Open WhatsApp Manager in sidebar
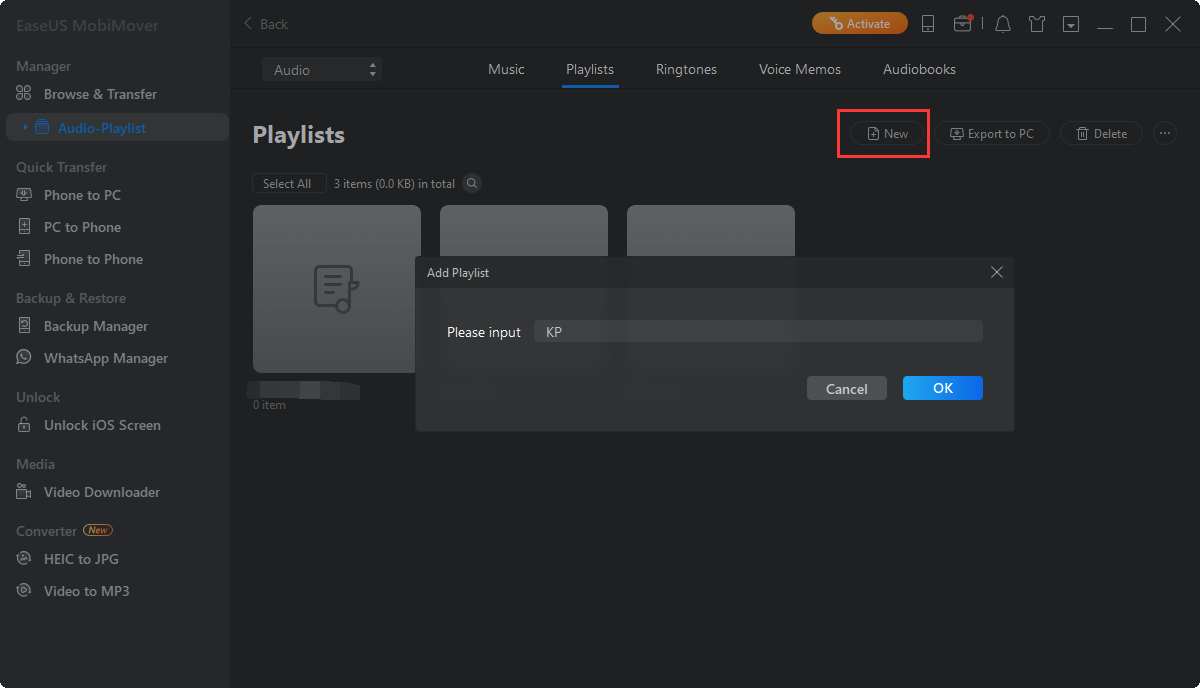This screenshot has height=688, width=1200. [105, 358]
